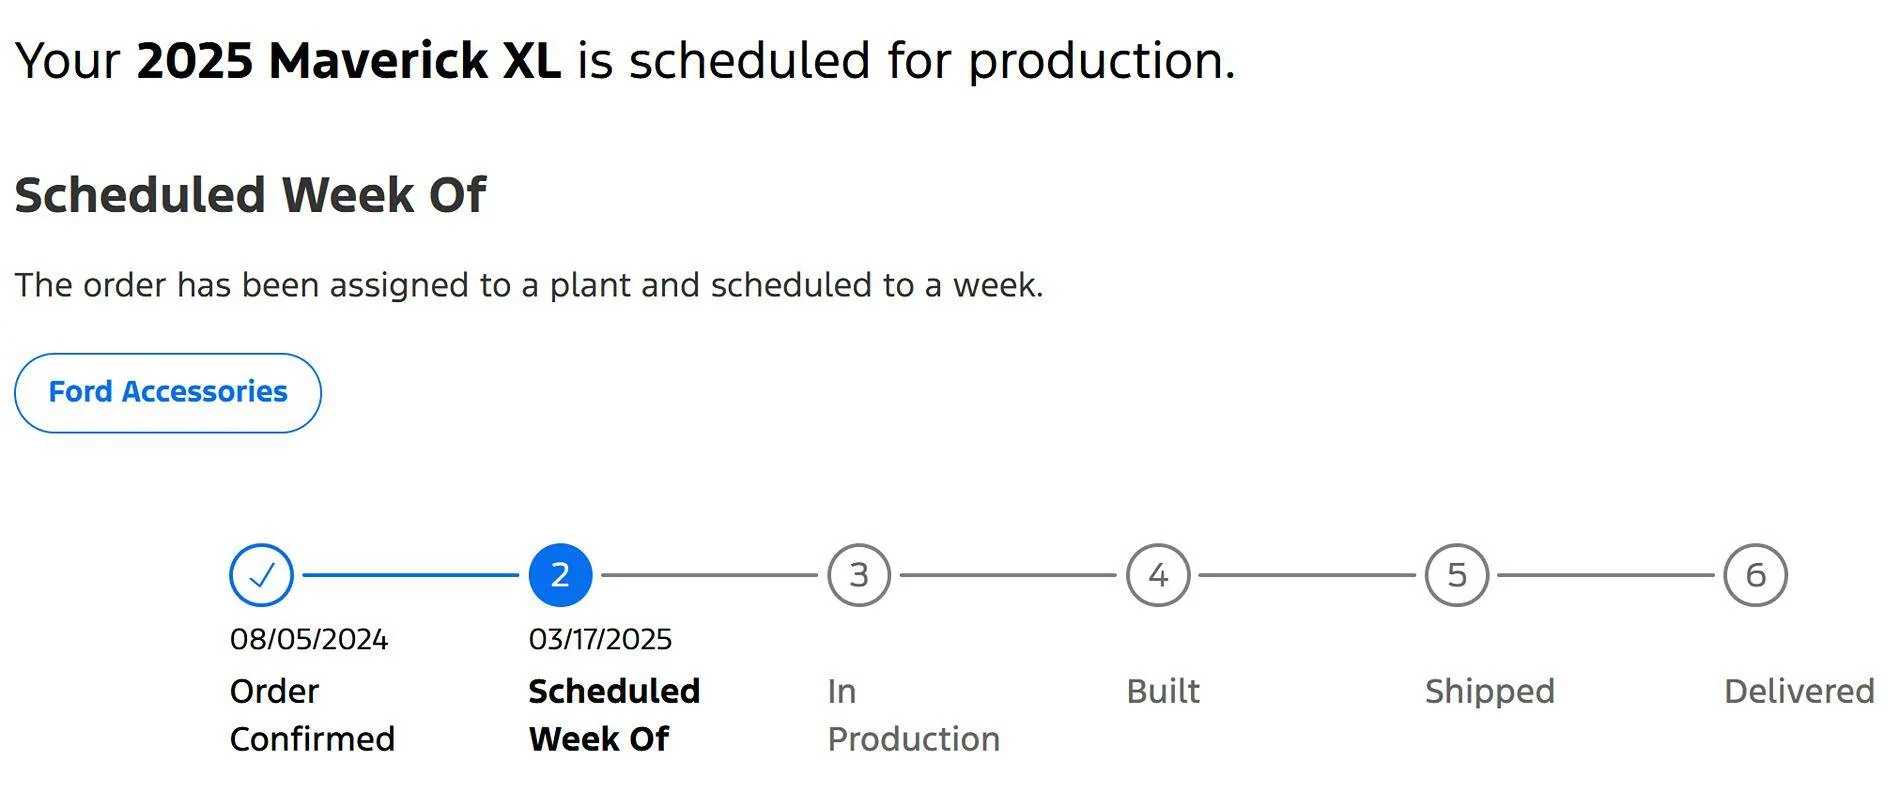Click the Built step label

click(x=1163, y=691)
